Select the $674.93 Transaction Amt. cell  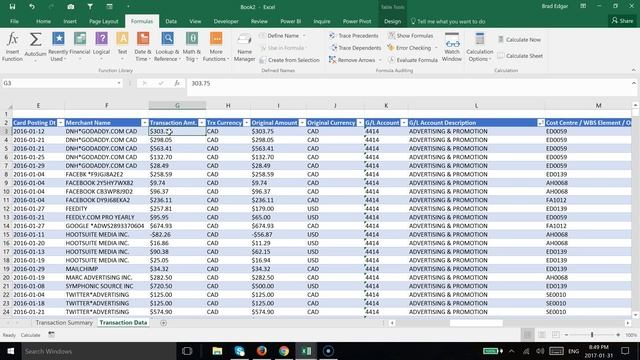pos(177,226)
